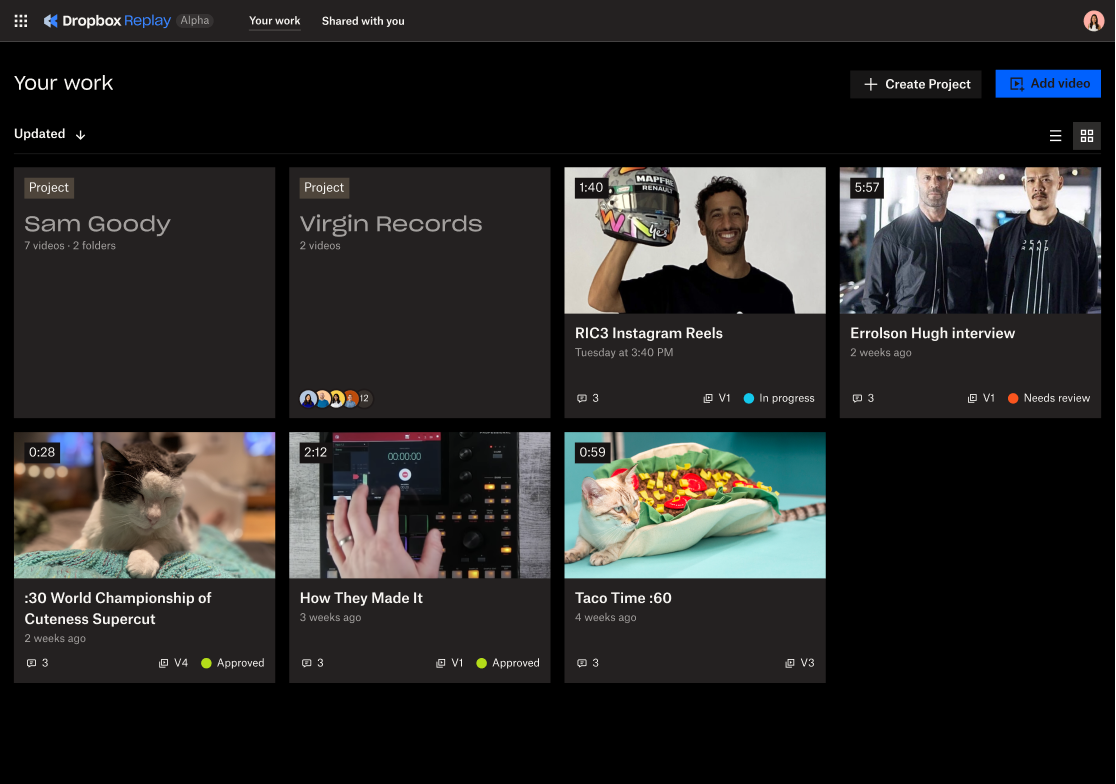View version V3 on Taco Time :60

click(799, 663)
